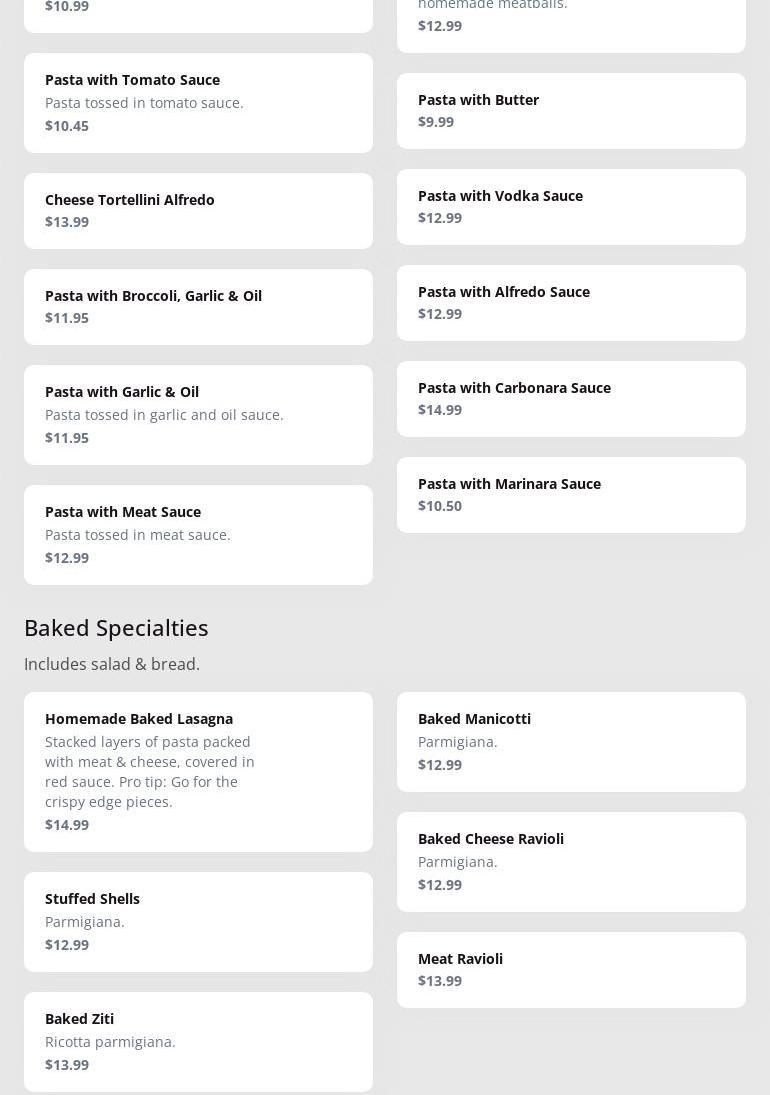
Task: Open the Pasta with Meat Sauce card
Action: (x=198, y=535)
